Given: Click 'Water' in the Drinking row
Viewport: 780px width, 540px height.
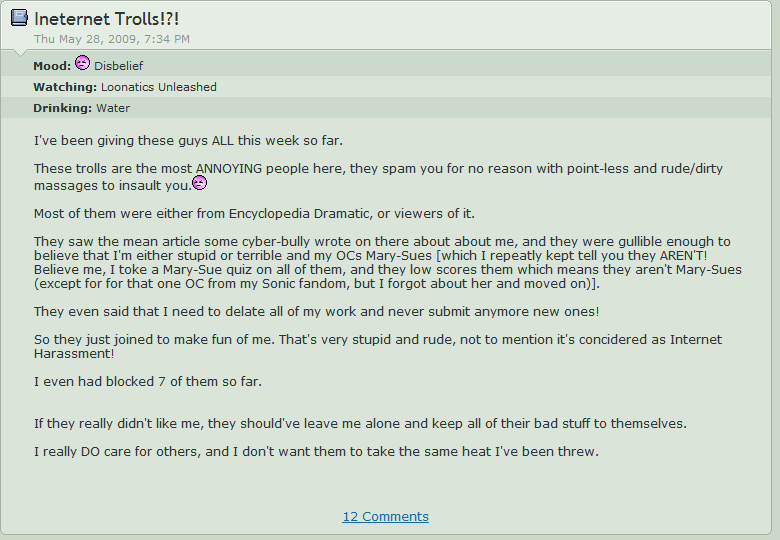Looking at the screenshot, I should 113,108.
